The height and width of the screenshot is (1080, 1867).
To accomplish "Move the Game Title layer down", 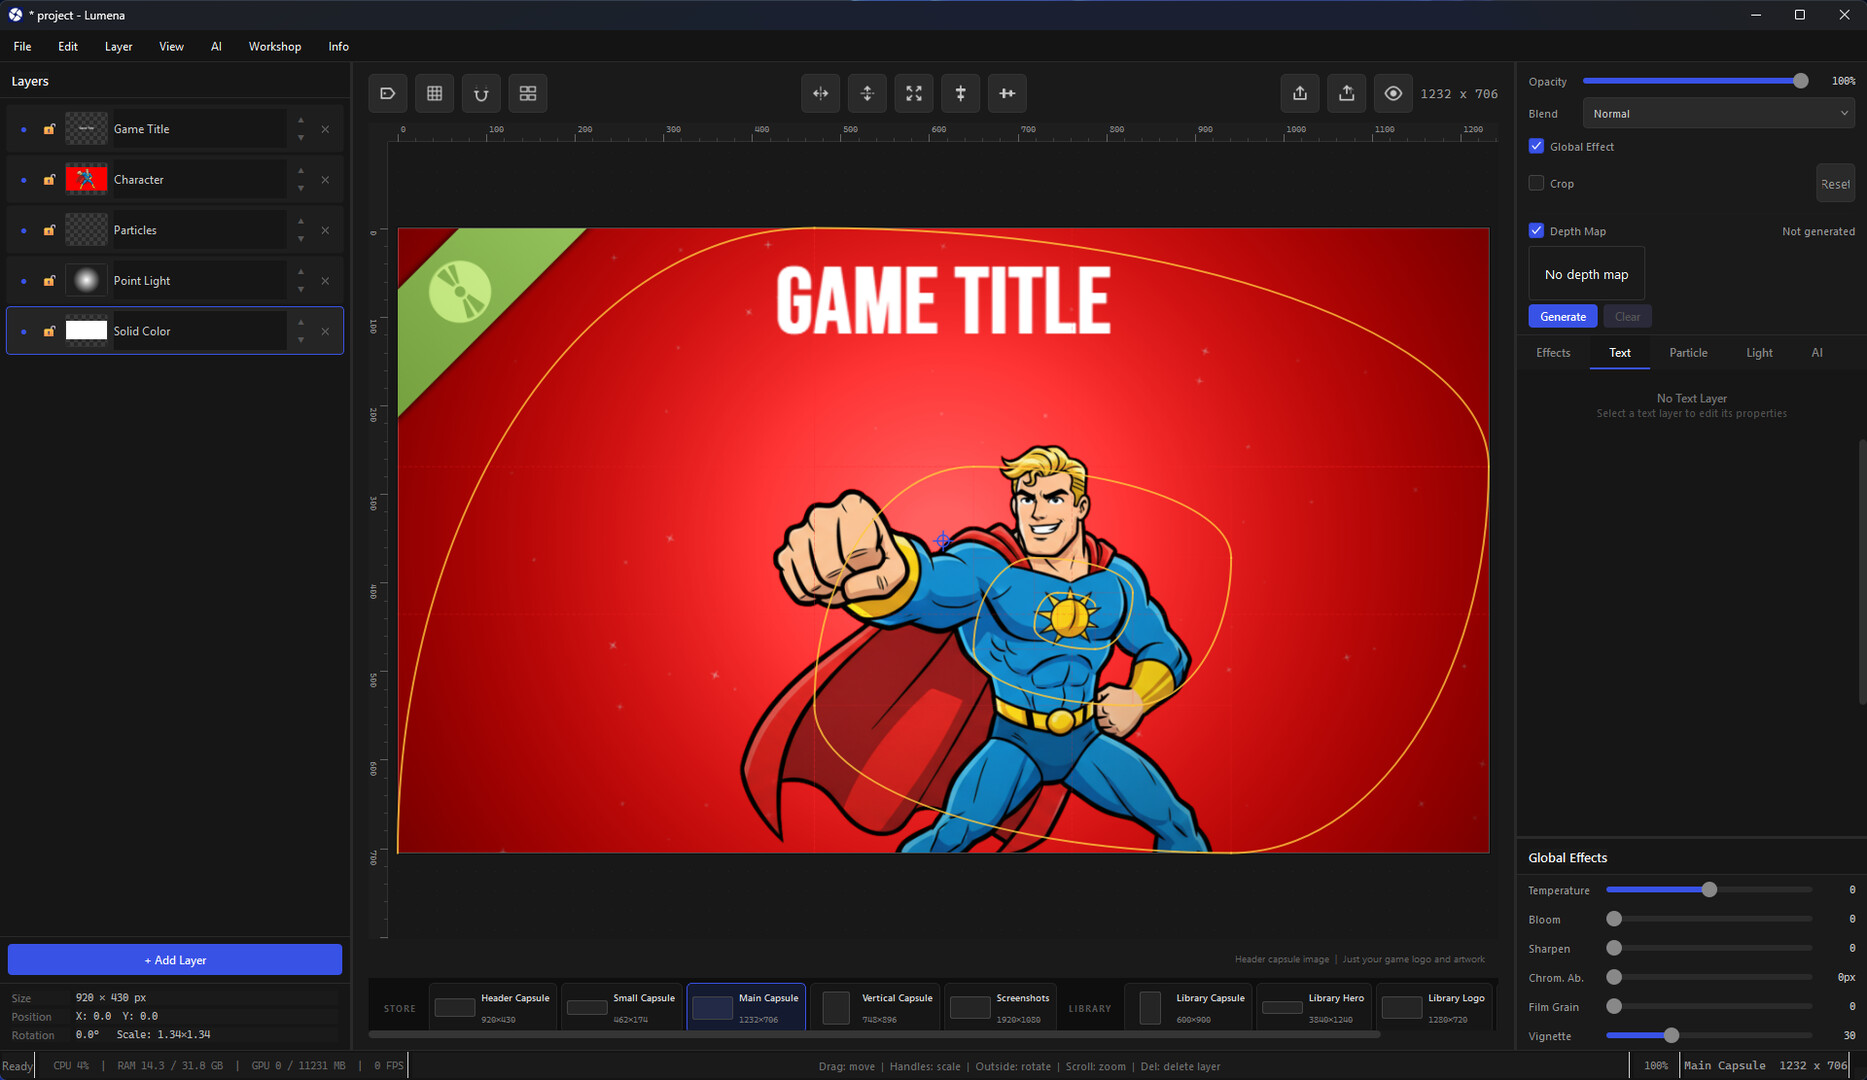I will tap(301, 138).
